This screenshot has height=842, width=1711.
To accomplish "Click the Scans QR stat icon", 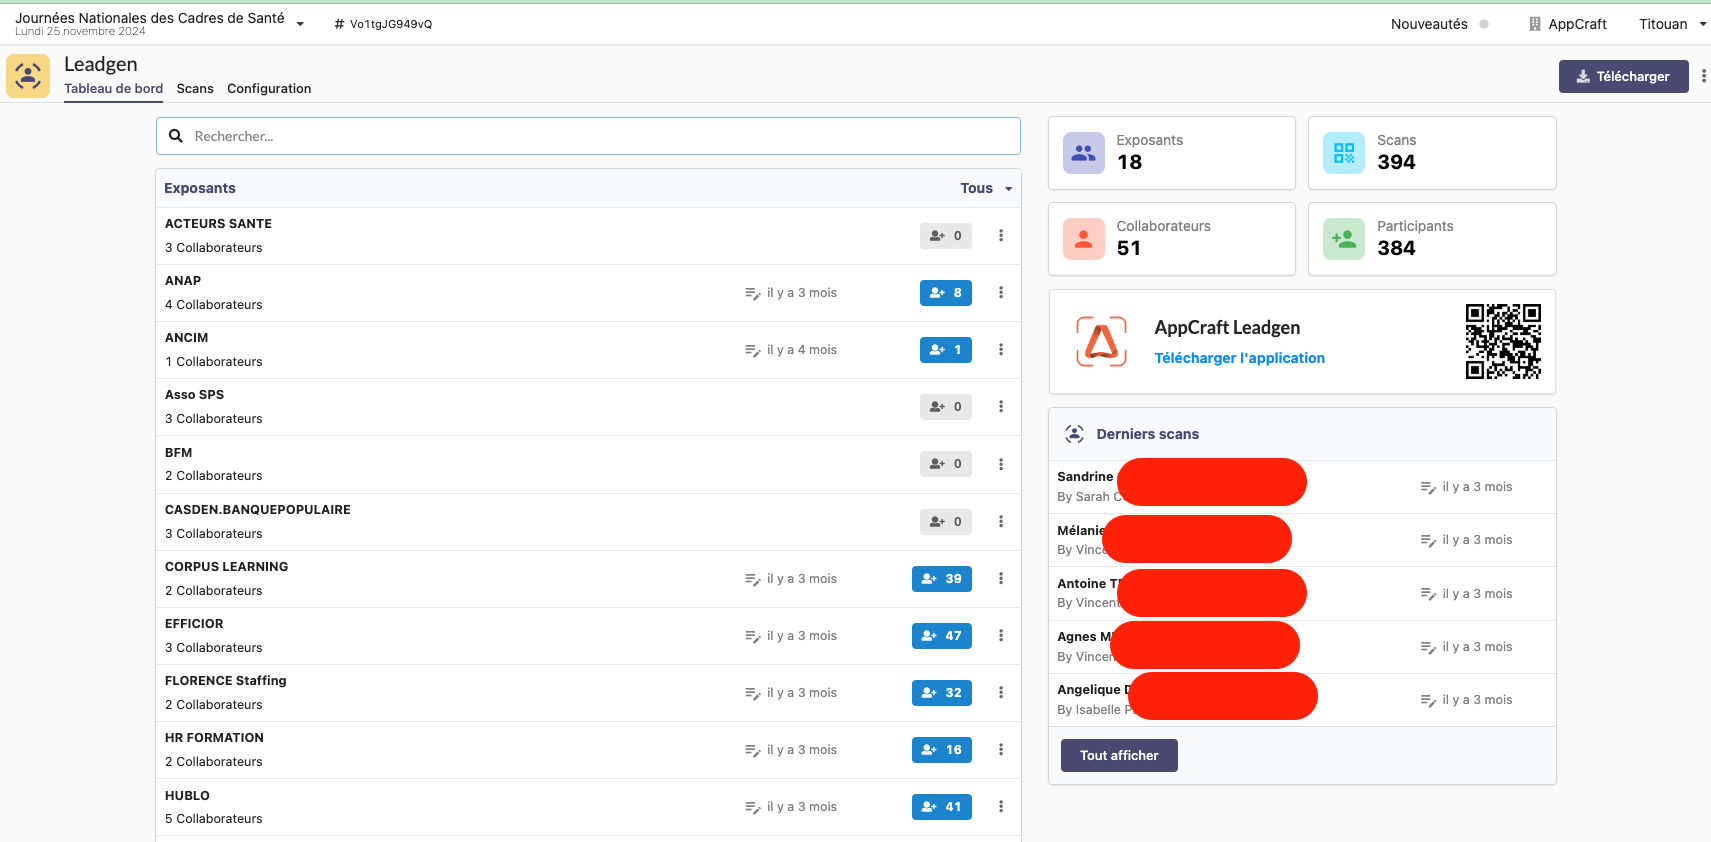I will coord(1343,153).
